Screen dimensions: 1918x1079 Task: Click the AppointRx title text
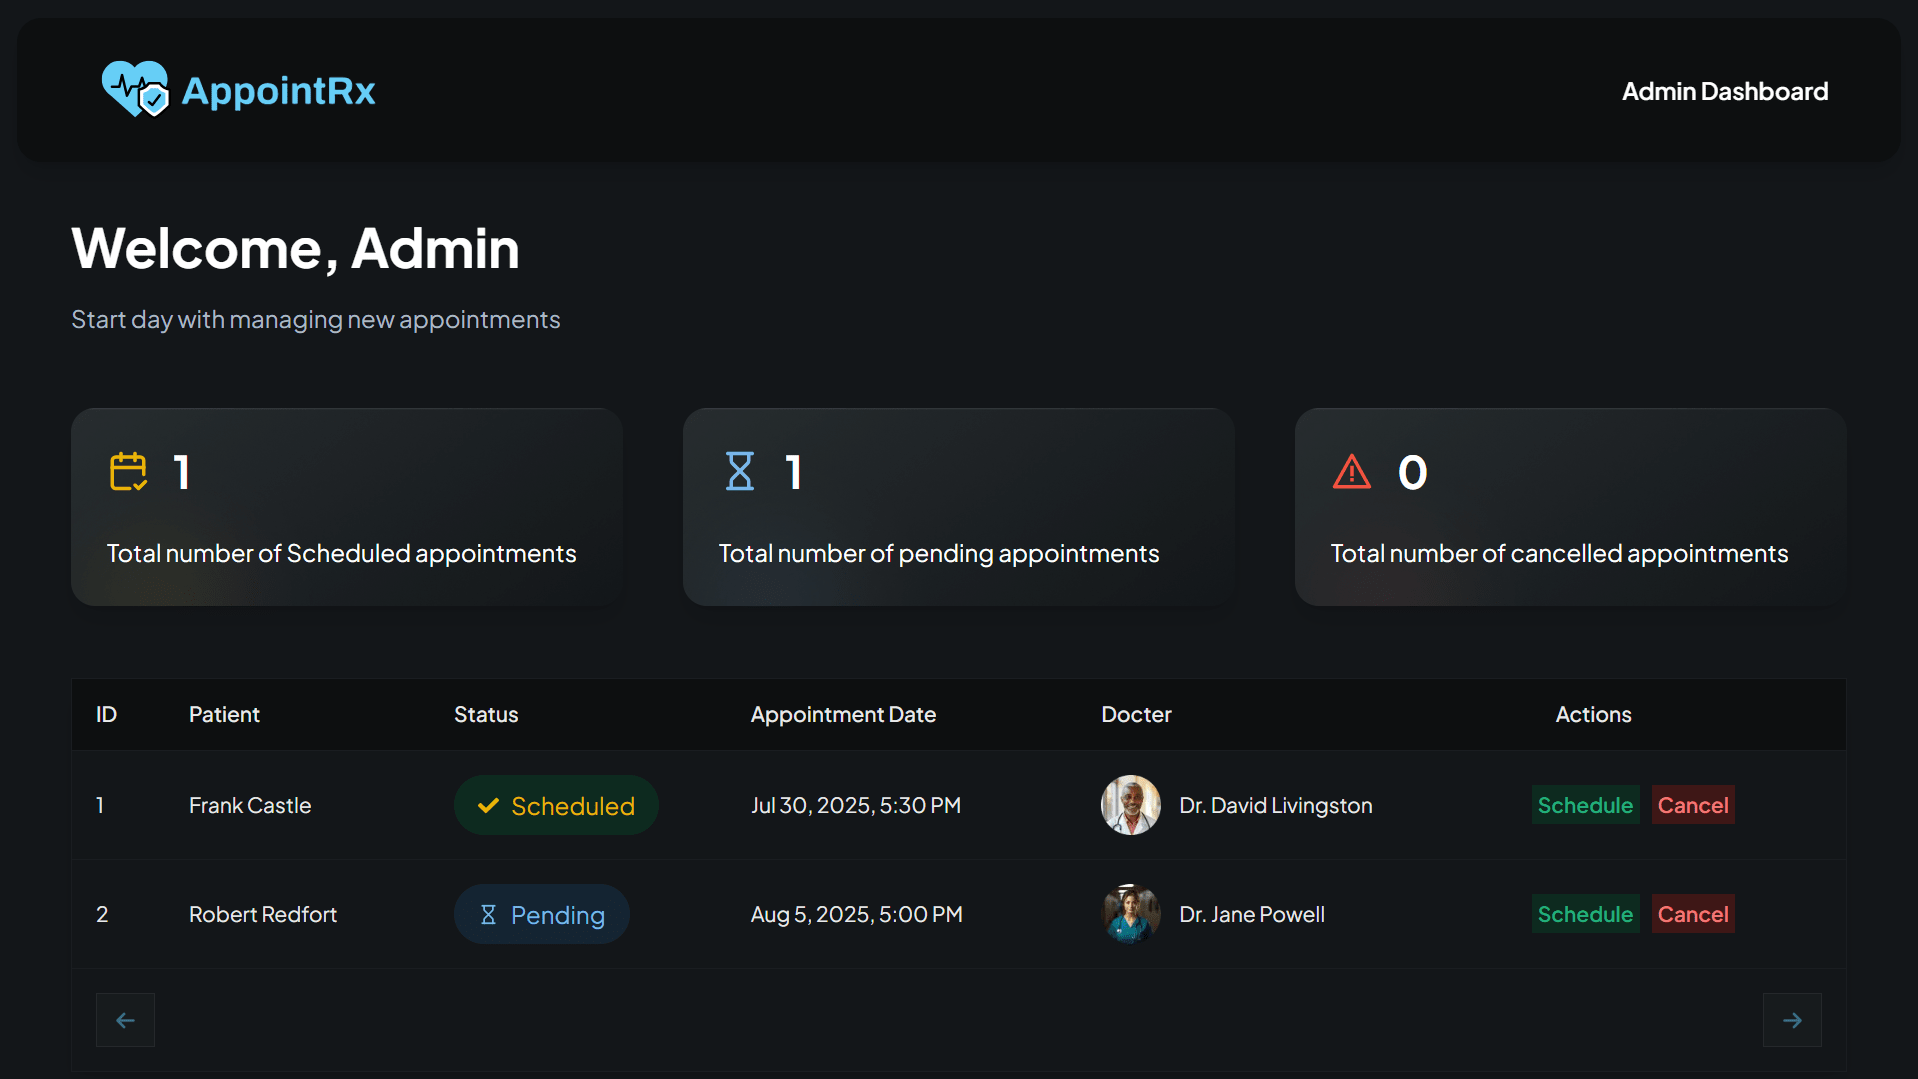[x=279, y=89]
